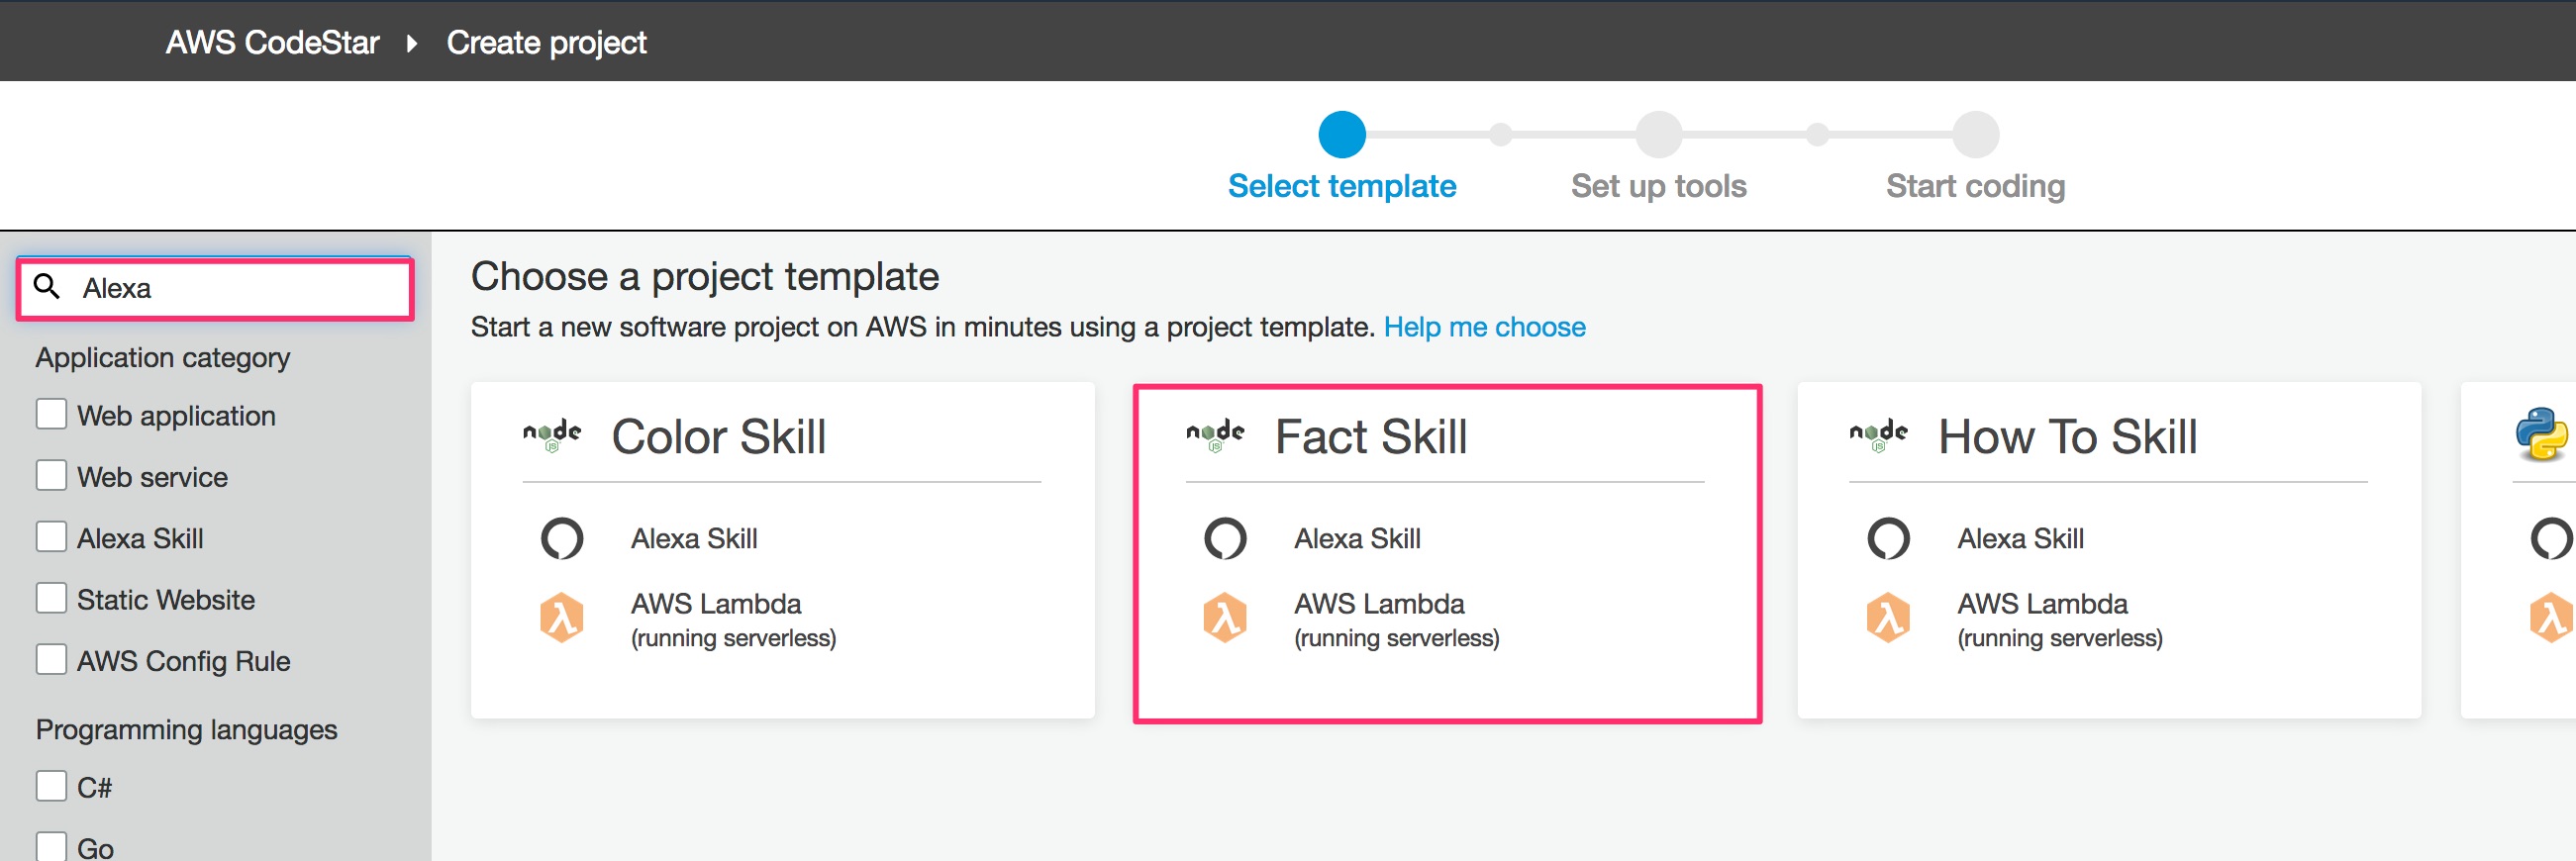The height and width of the screenshot is (861, 2576).
Task: Click AWS Lambda icon in How To Skill card
Action: [x=1888, y=617]
